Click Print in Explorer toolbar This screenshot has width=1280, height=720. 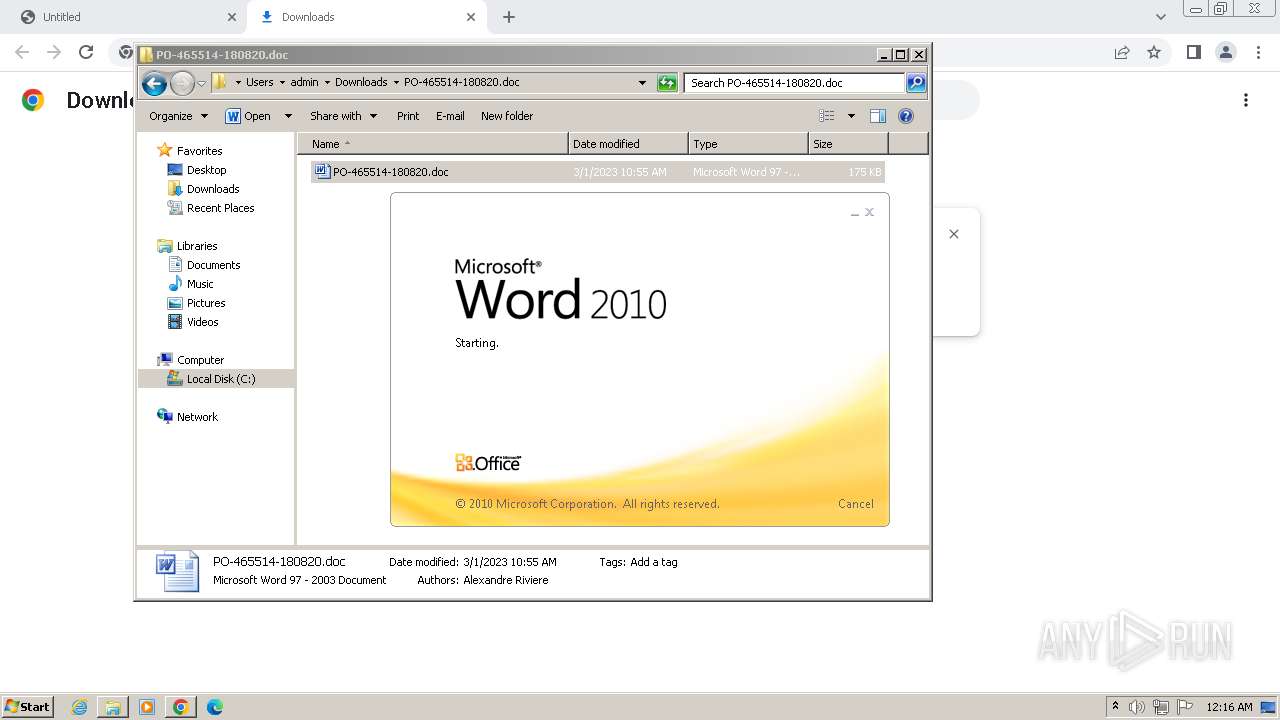[408, 116]
